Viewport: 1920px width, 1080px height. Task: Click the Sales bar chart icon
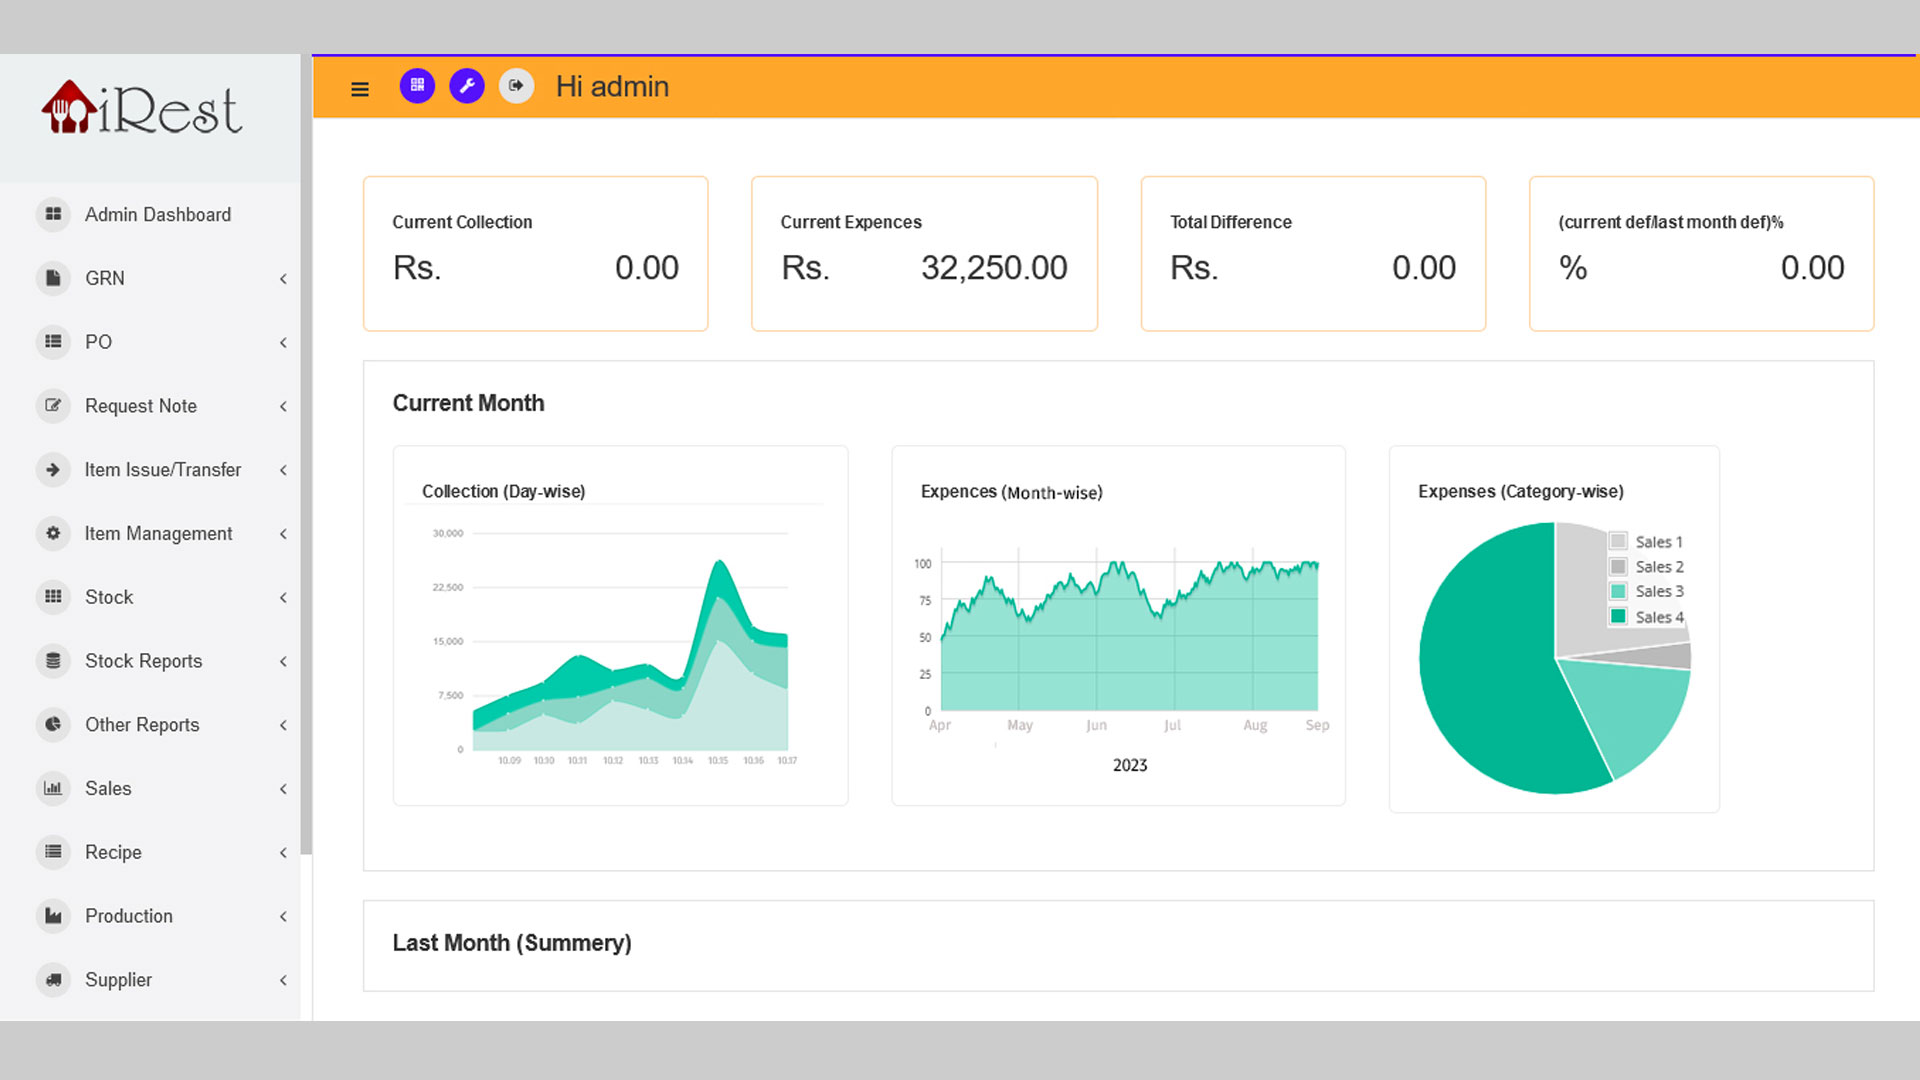pos(53,788)
